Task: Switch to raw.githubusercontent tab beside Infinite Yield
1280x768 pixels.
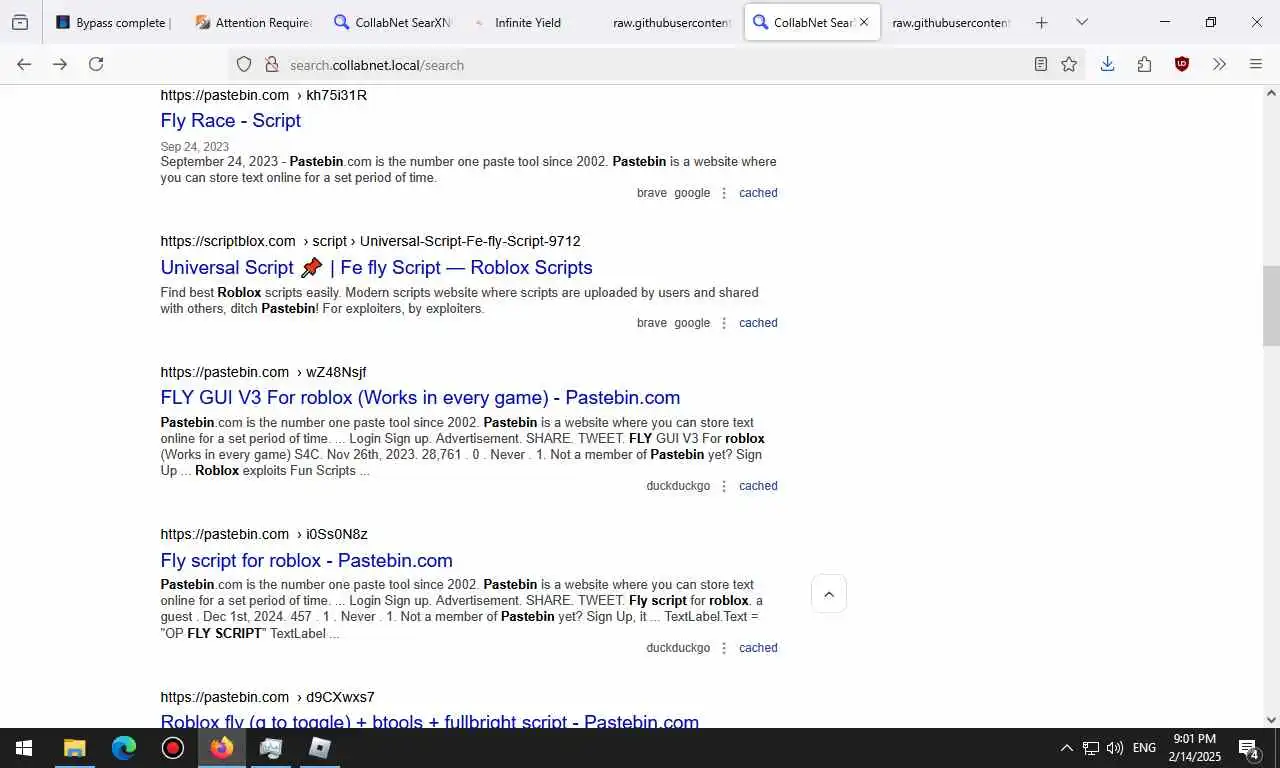Action: click(x=672, y=22)
